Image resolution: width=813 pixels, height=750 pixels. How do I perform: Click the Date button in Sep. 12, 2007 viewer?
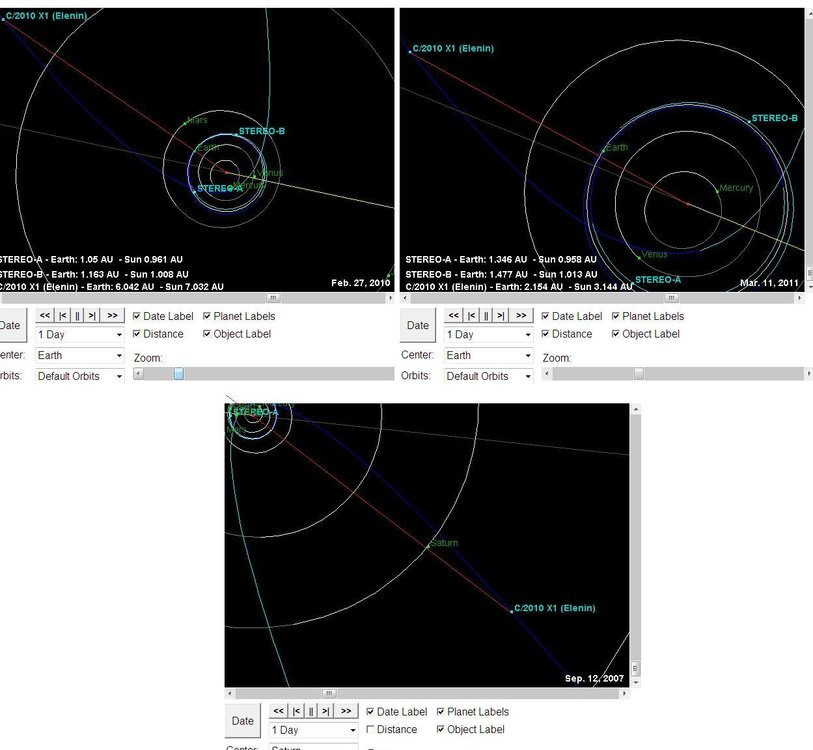(243, 721)
